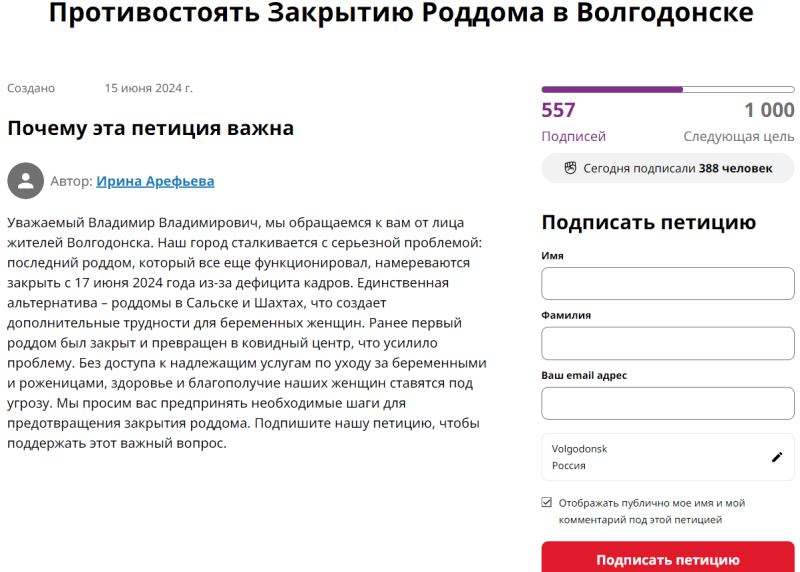Click the fist icon next to today's signers
The width and height of the screenshot is (800, 572).
coord(570,168)
